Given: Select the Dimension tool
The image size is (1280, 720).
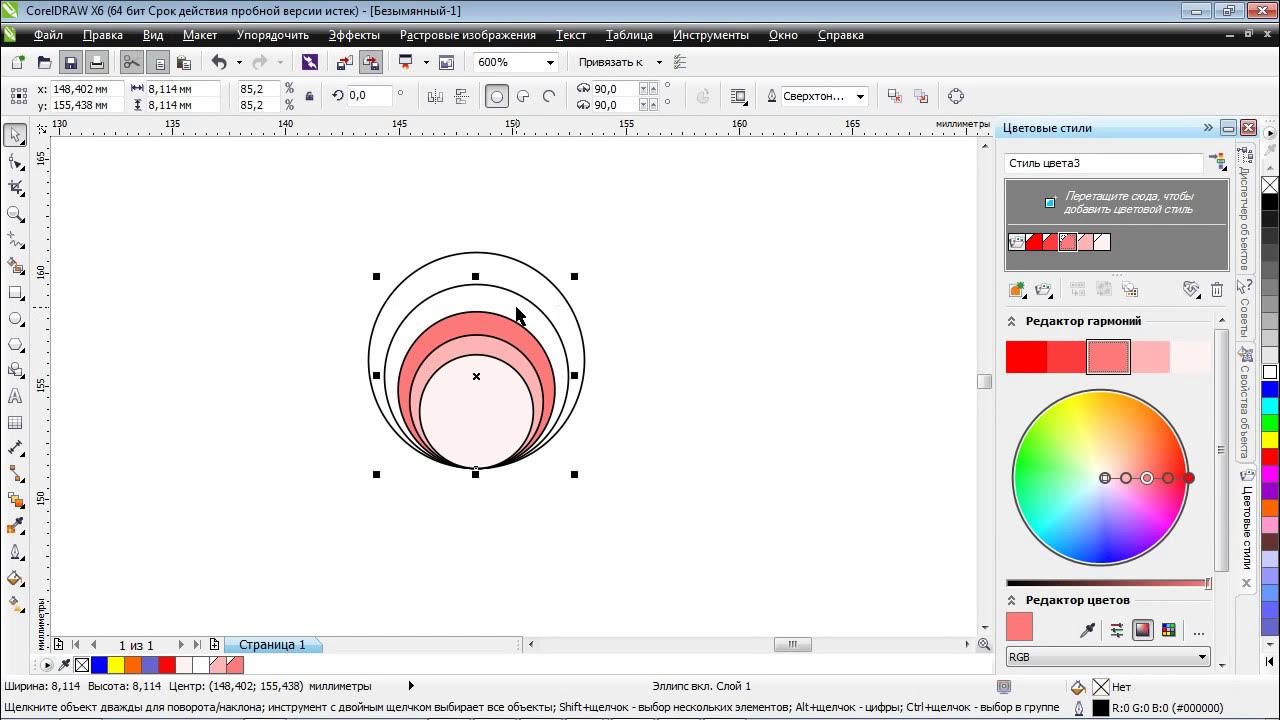Looking at the screenshot, I should click(x=15, y=448).
